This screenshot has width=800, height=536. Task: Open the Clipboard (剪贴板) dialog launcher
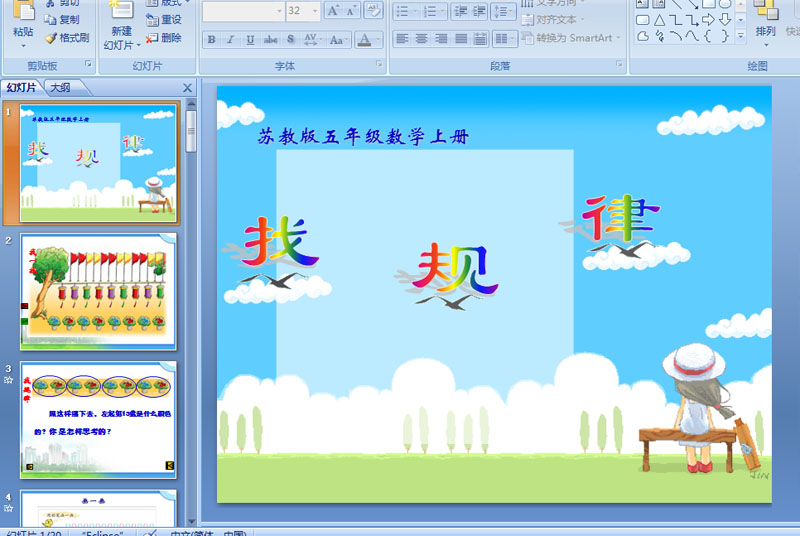pos(88,64)
